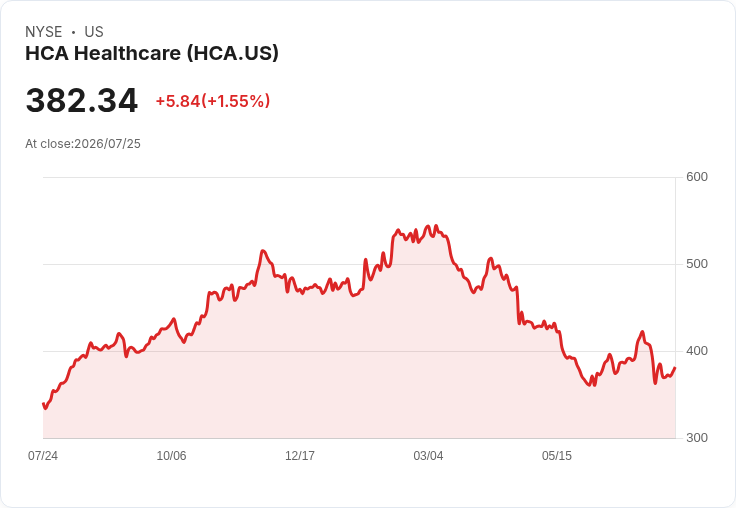This screenshot has height=508, width=736.
Task: Click the dot separator between NYSE and US
Action: [73, 32]
